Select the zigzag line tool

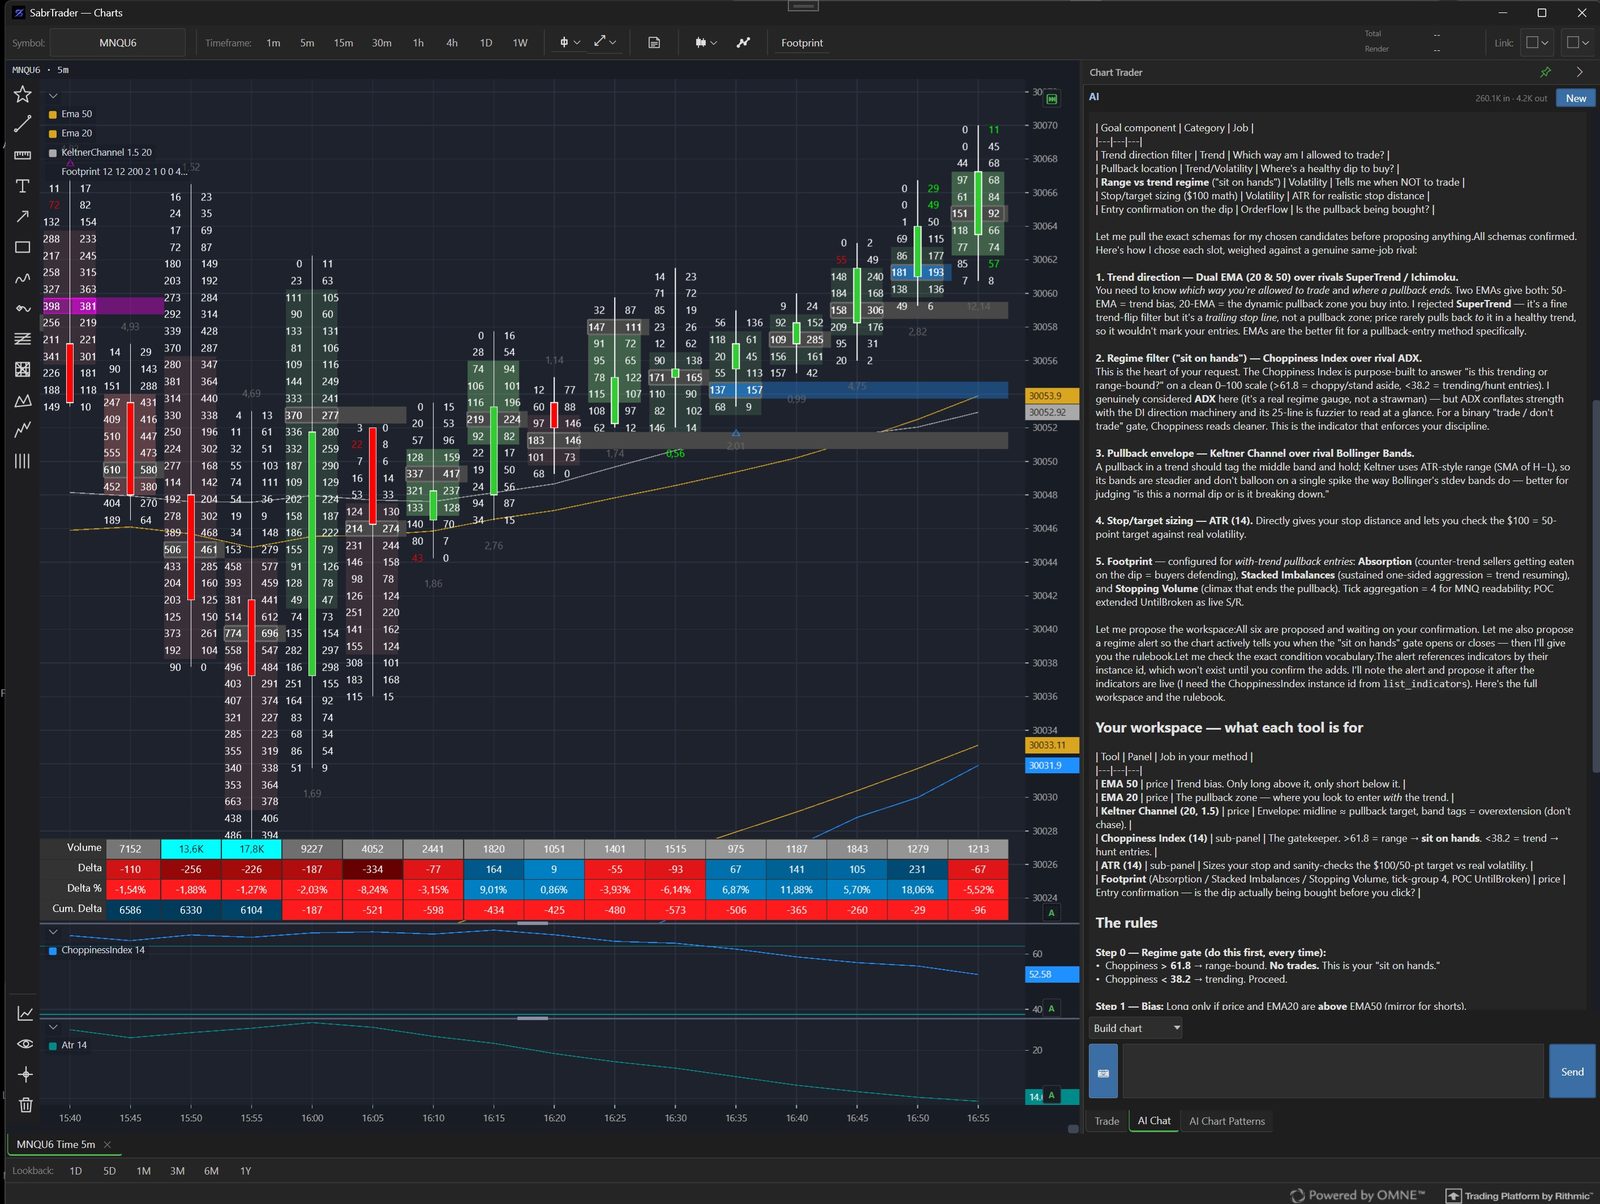[x=22, y=430]
